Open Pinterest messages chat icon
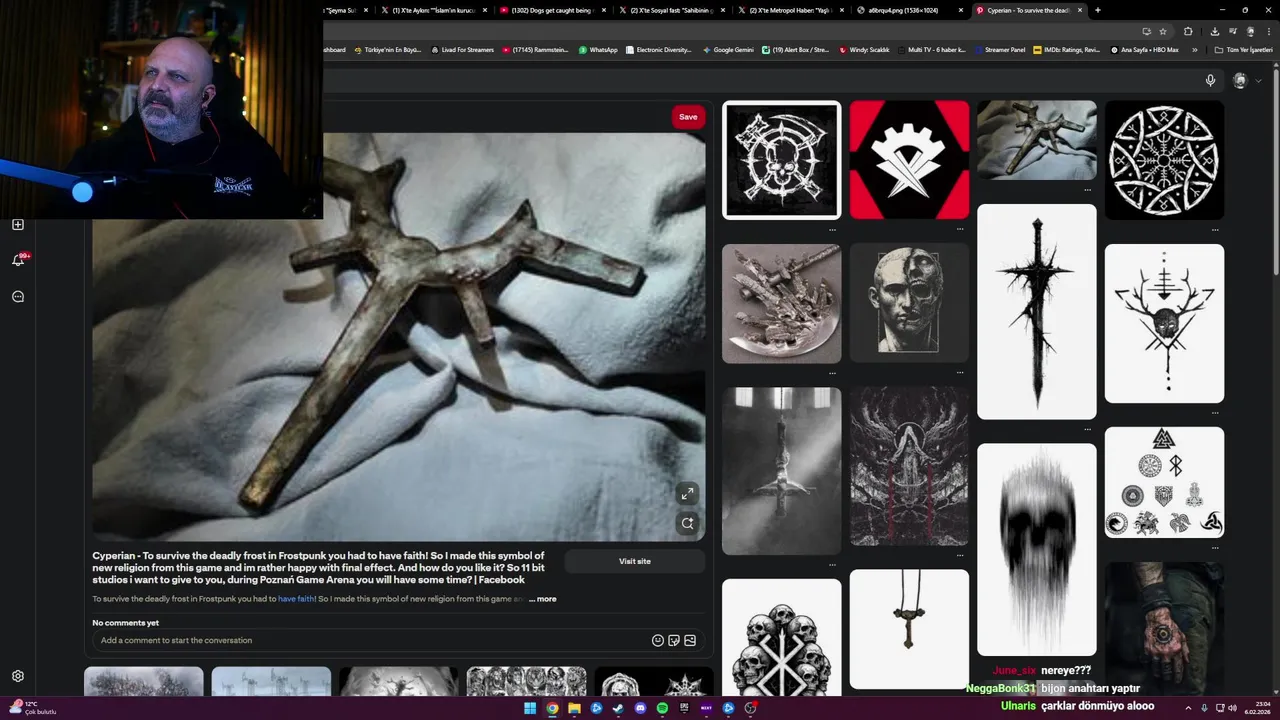 click(17, 296)
